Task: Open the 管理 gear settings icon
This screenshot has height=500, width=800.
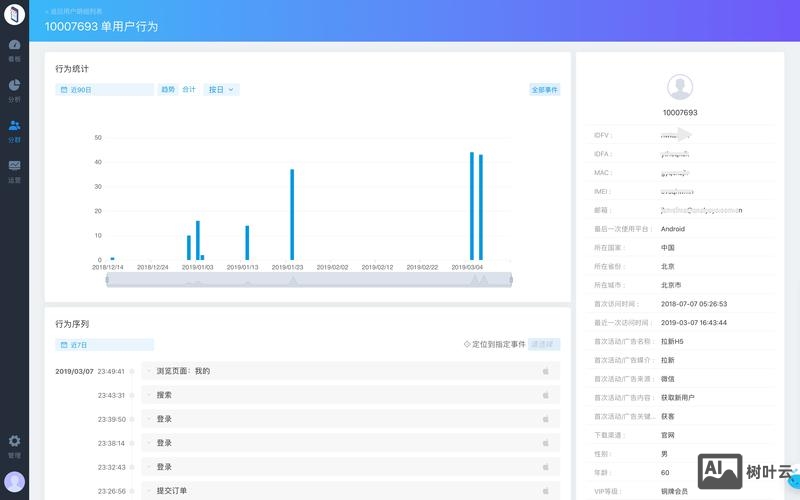Action: click(x=14, y=444)
